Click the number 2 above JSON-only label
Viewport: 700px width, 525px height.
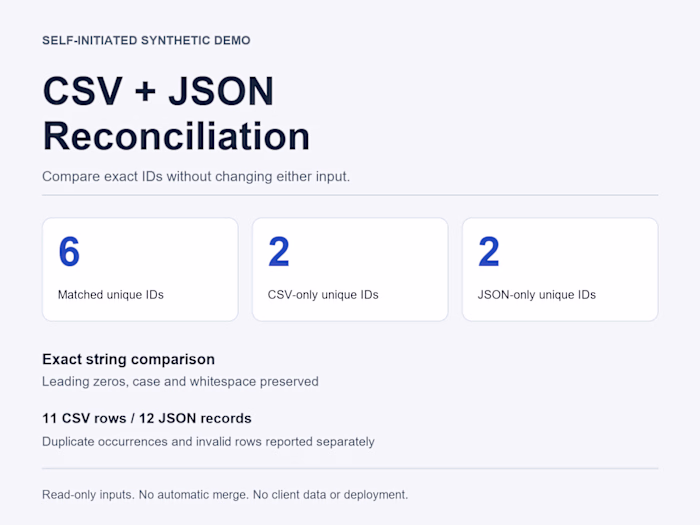click(x=488, y=252)
